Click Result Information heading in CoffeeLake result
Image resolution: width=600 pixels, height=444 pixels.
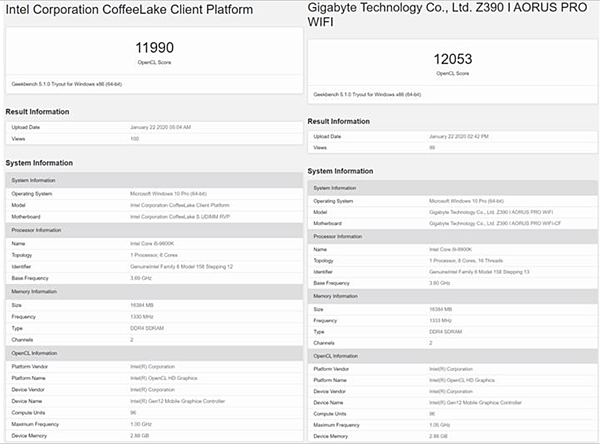point(37,112)
